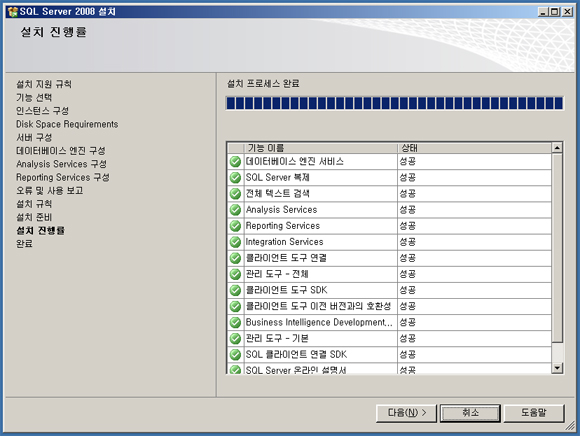Click the success icon beside 관리 도구 - 기본
The width and height of the screenshot is (580, 436).
coord(235,339)
